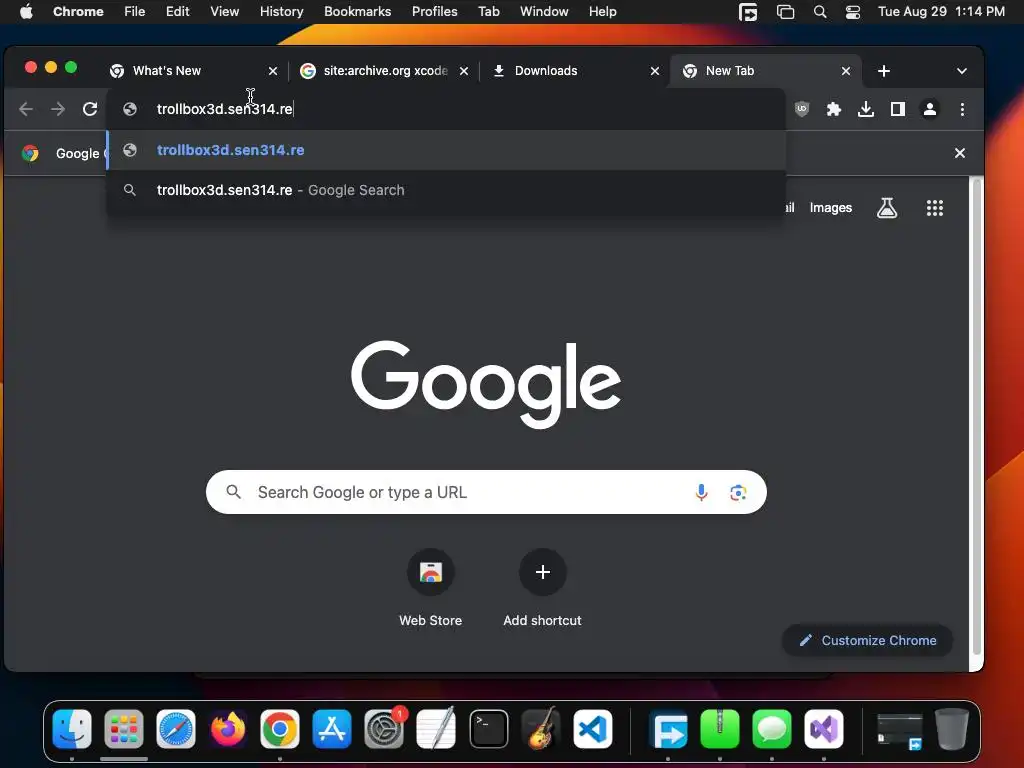Open the Chrome three-dot menu
This screenshot has width=1024, height=768.
[x=962, y=109]
